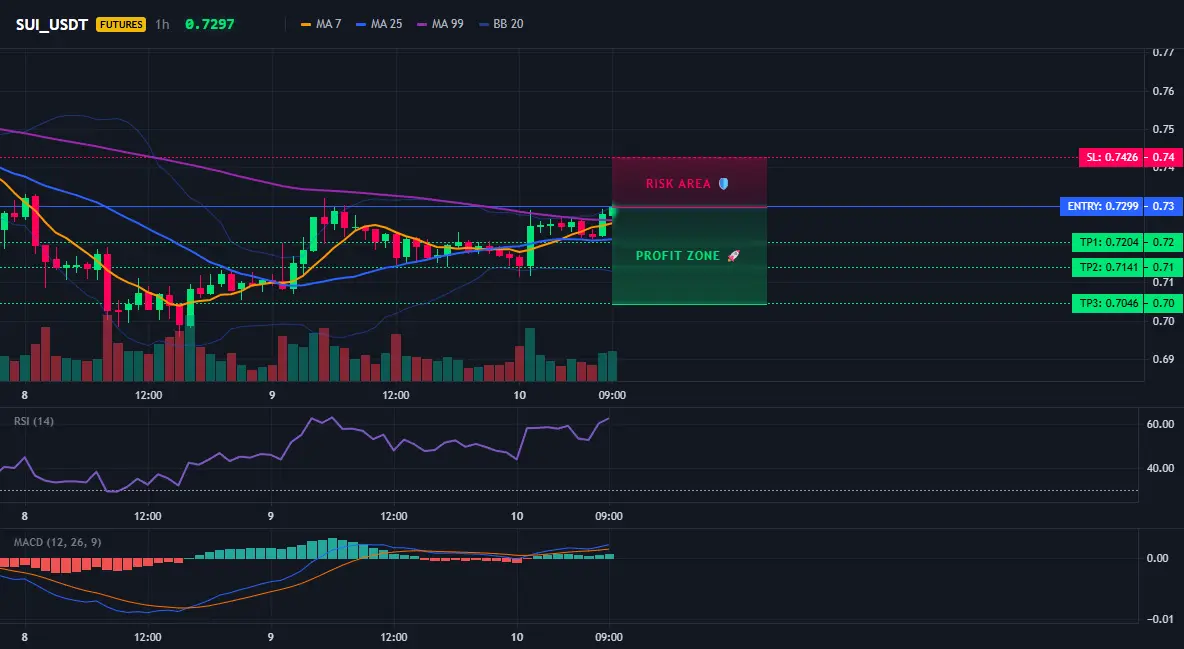Viewport: 1184px width, 649px height.
Task: Toggle the BB 20 legend entry
Action: 501,24
